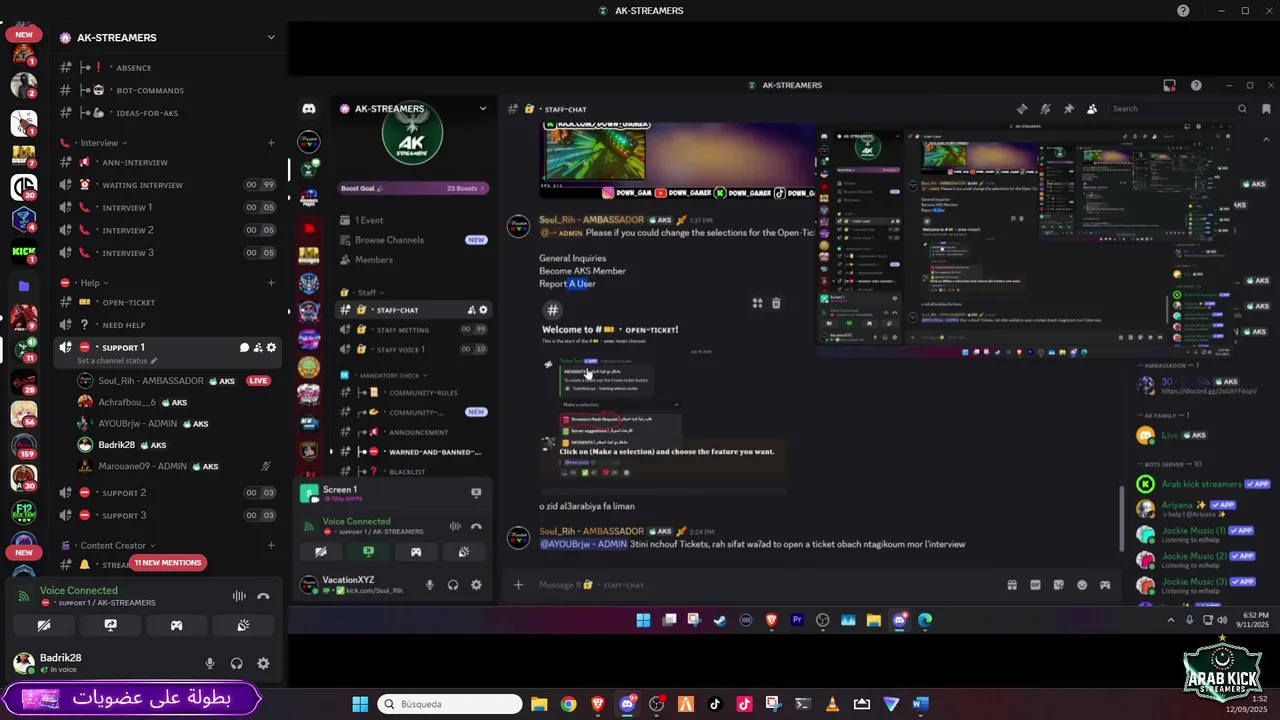
Task: Open SUPPORT 1 channel settings gear
Action: tap(271, 348)
